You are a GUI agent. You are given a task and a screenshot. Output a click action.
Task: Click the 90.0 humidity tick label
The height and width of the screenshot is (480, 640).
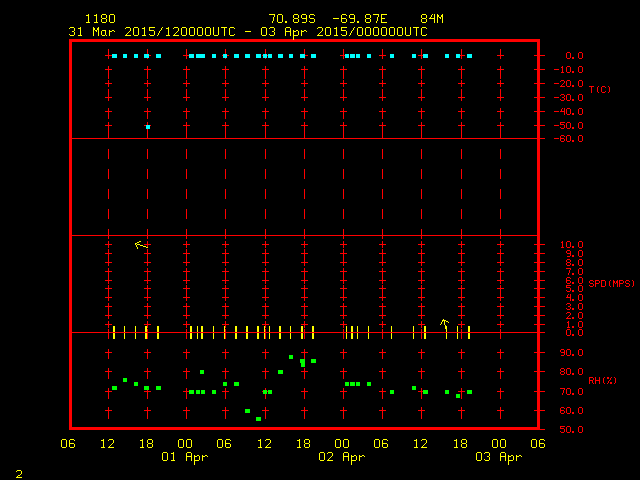tap(572, 353)
